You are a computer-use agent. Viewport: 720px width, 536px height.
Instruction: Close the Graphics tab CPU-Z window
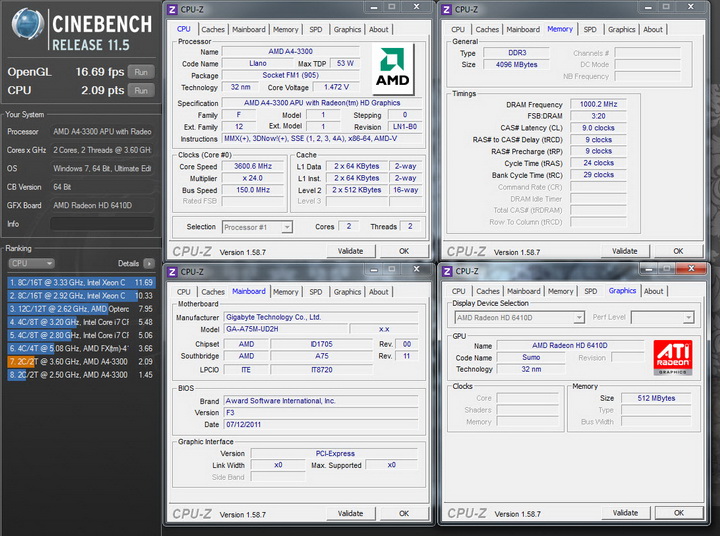click(692, 269)
